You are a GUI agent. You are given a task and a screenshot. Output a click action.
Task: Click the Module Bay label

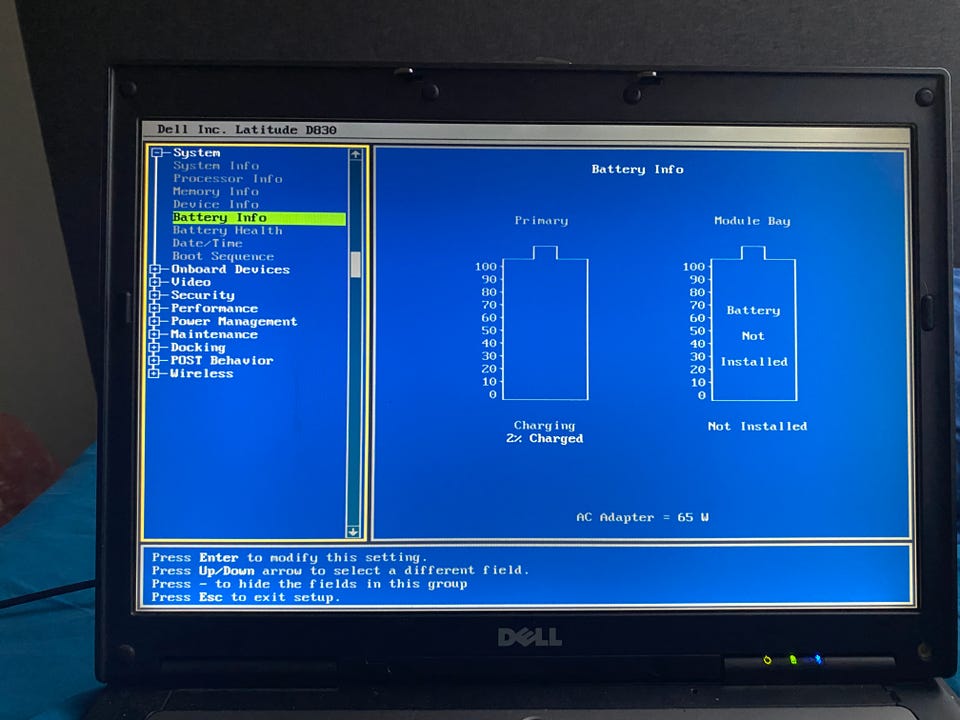tap(752, 220)
